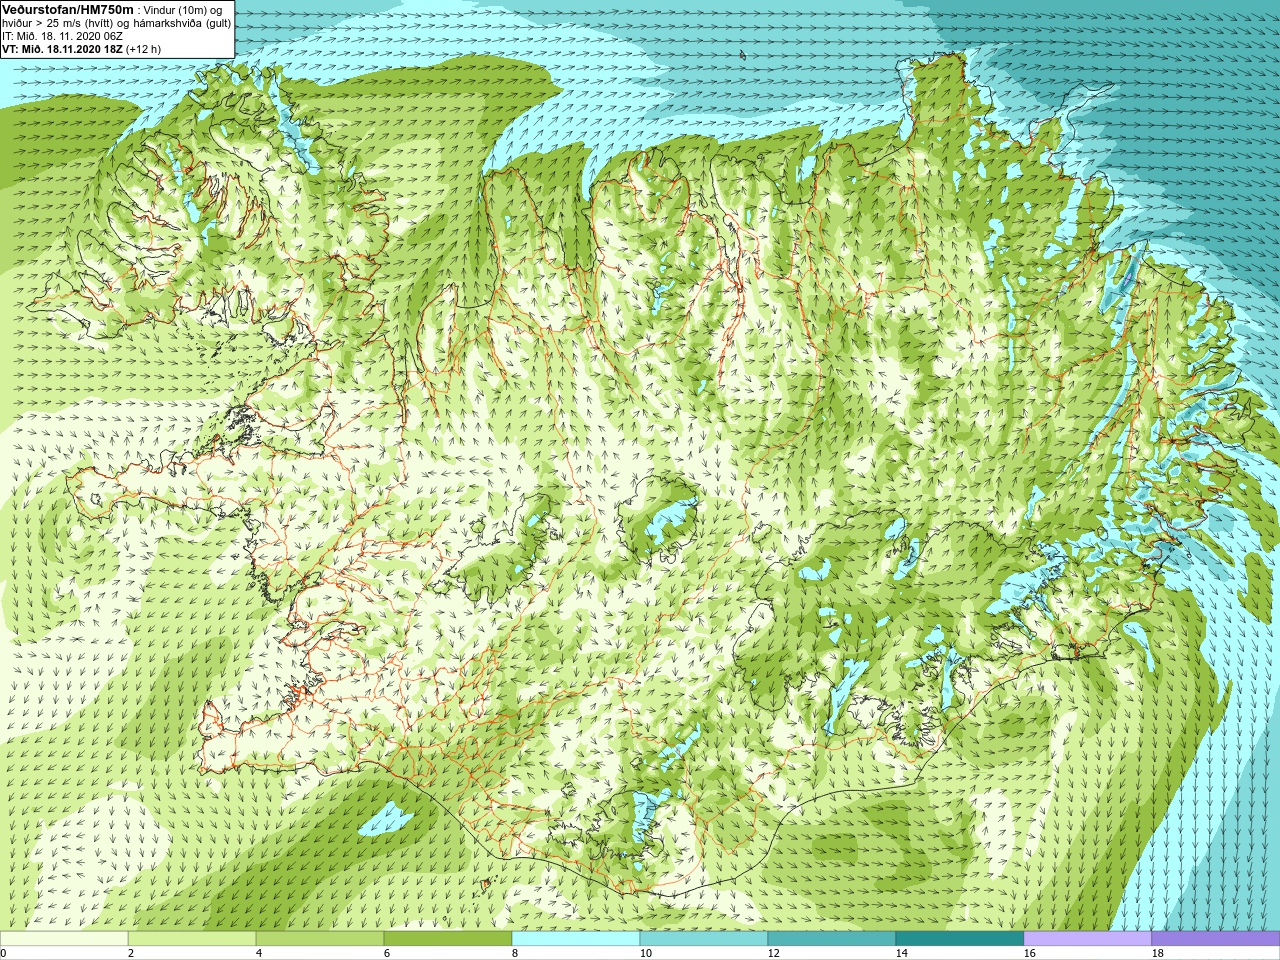Viewport: 1280px width, 960px height.
Task: Click the scale label '6'
Action: point(387,954)
